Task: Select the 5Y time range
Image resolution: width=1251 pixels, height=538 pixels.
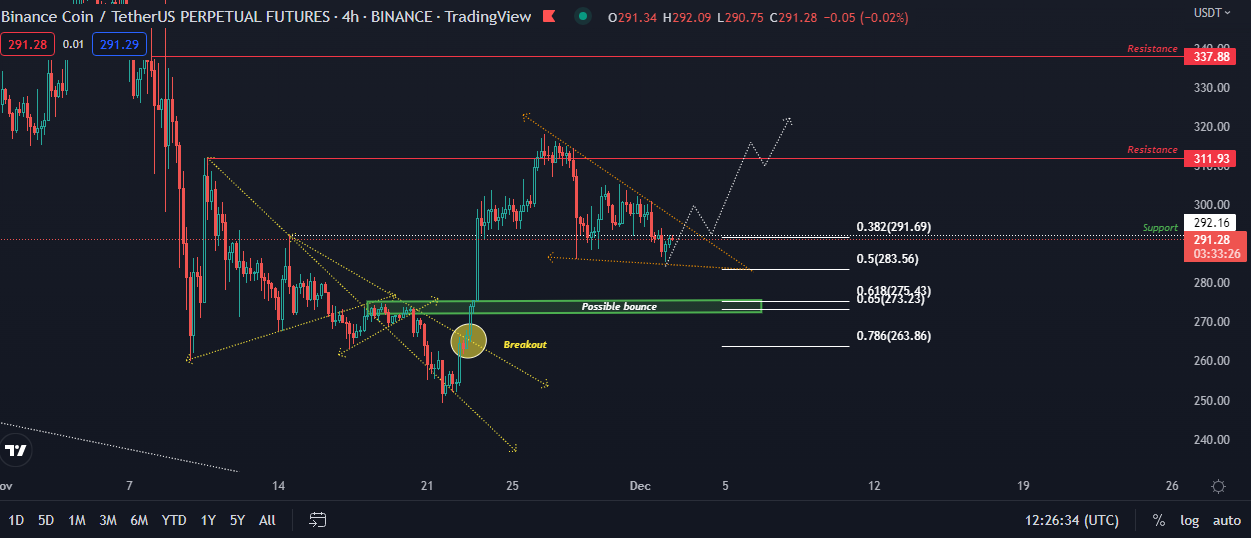Action: pyautogui.click(x=237, y=520)
